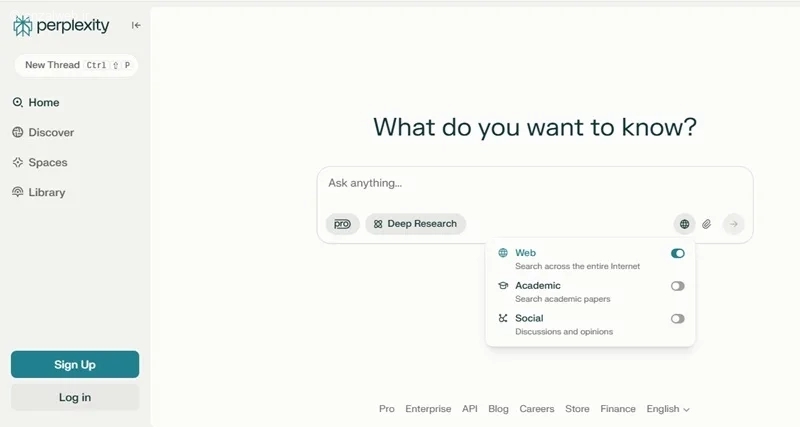Click the Academic graduation cap icon

tap(503, 285)
